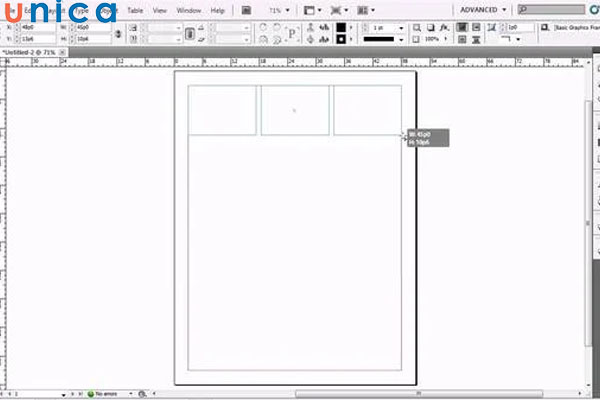
Task: Toggle constrain proportions for scaling
Action: pyautogui.click(x=189, y=34)
